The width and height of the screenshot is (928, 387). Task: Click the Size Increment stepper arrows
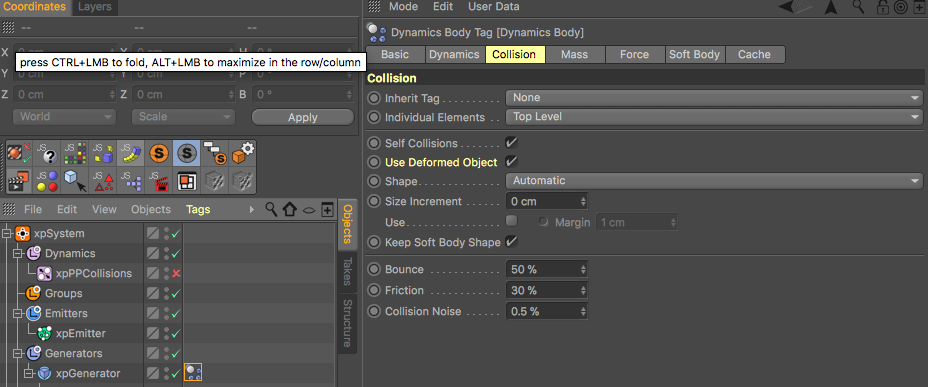[583, 202]
